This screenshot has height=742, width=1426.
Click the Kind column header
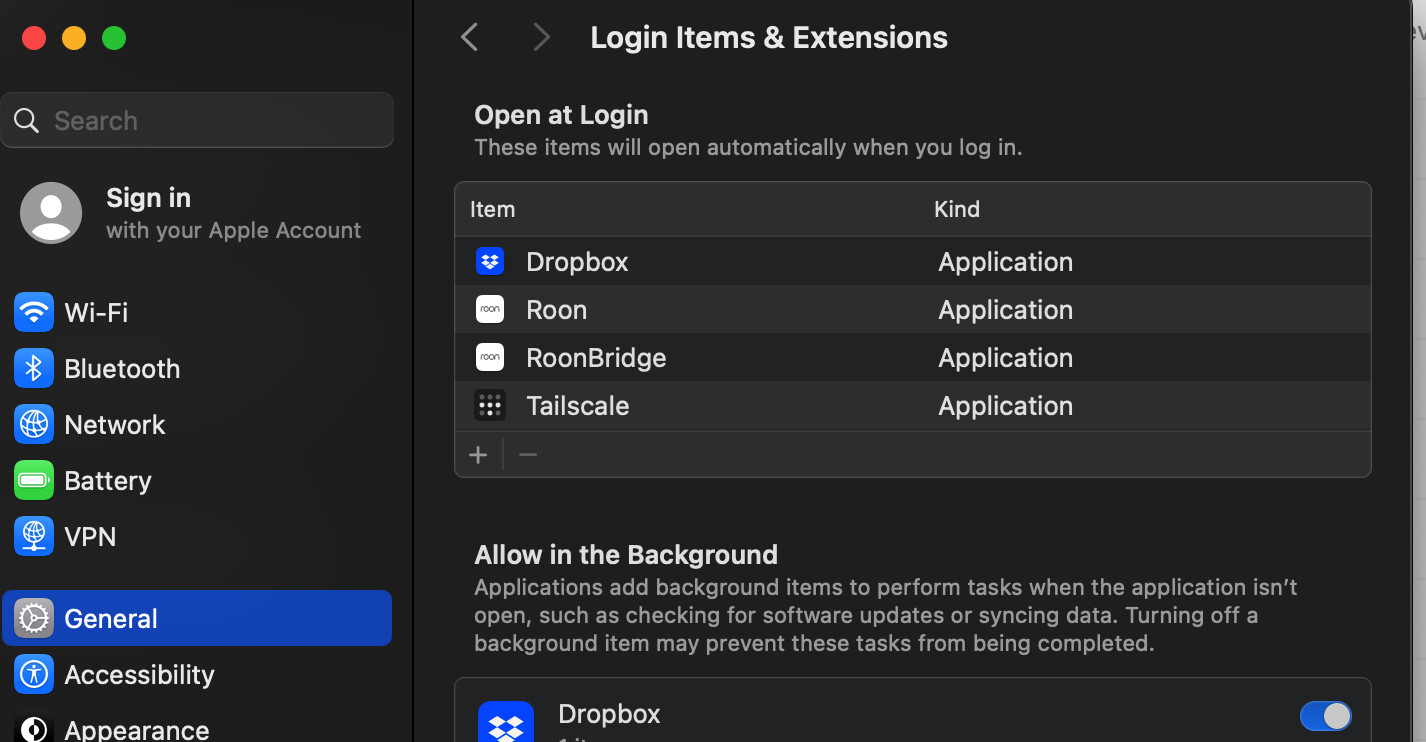[x=957, y=209]
